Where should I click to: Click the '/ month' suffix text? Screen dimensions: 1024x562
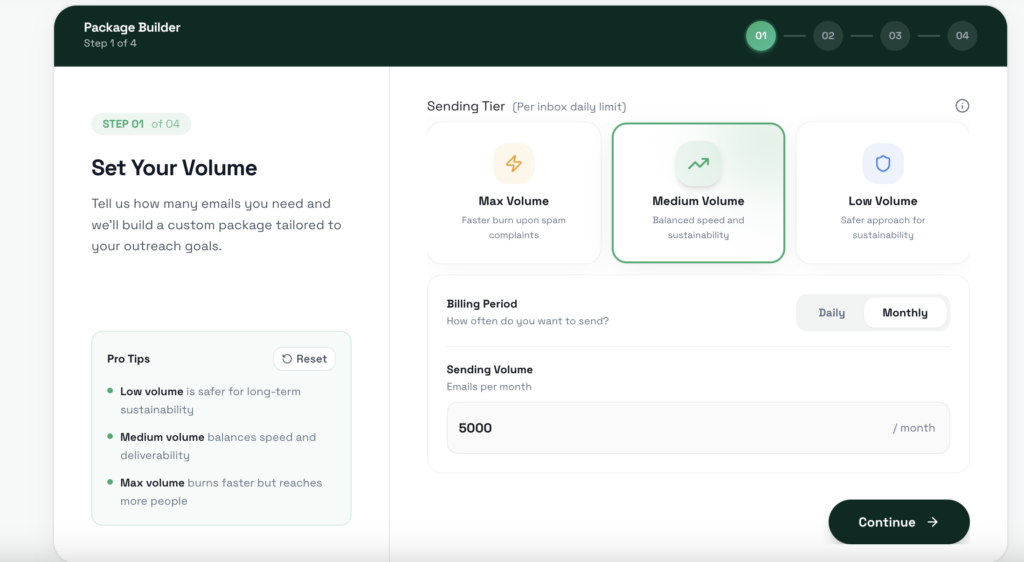[x=914, y=428]
